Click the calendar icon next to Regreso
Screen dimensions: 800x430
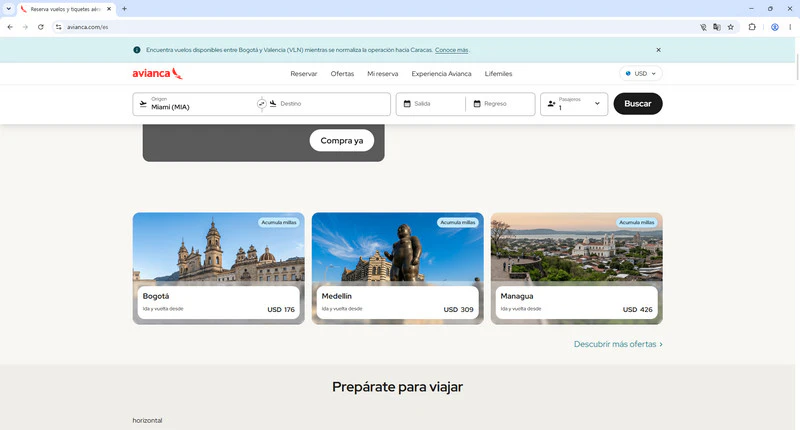477,104
